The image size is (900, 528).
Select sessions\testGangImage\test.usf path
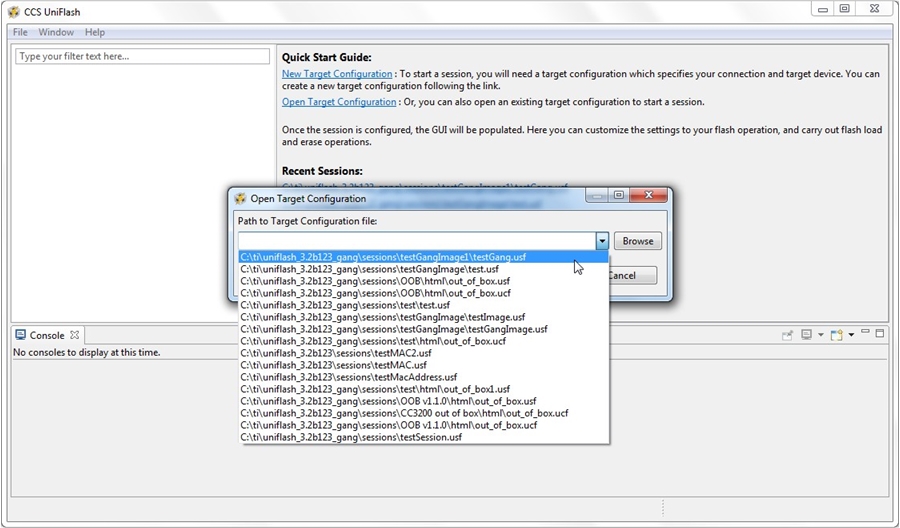423,269
